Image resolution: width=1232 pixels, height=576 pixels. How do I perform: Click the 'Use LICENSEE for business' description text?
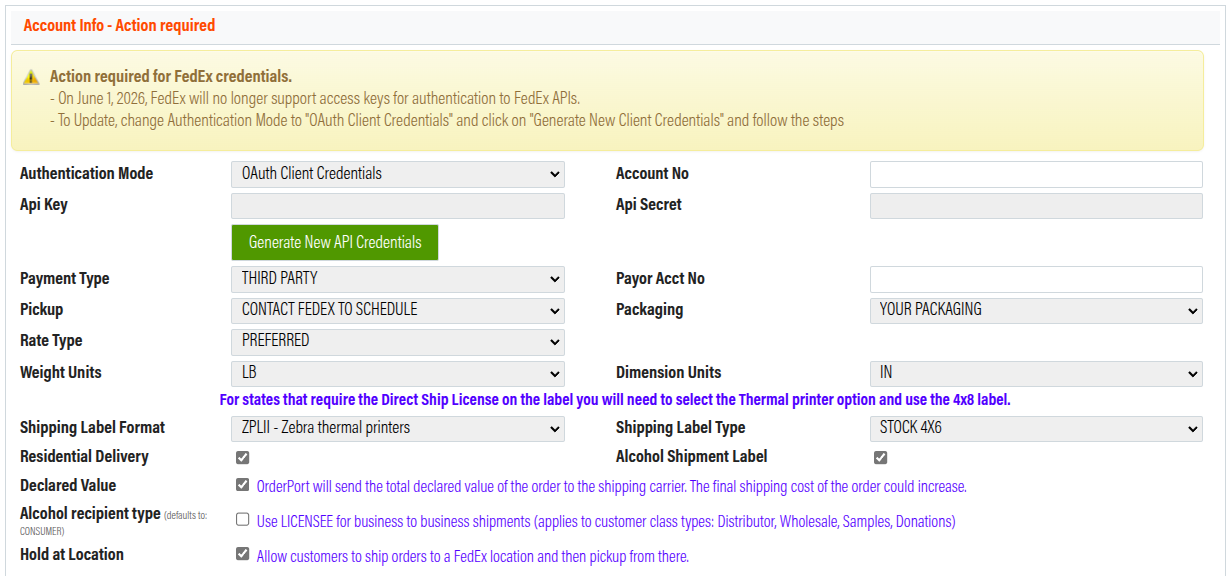[606, 522]
